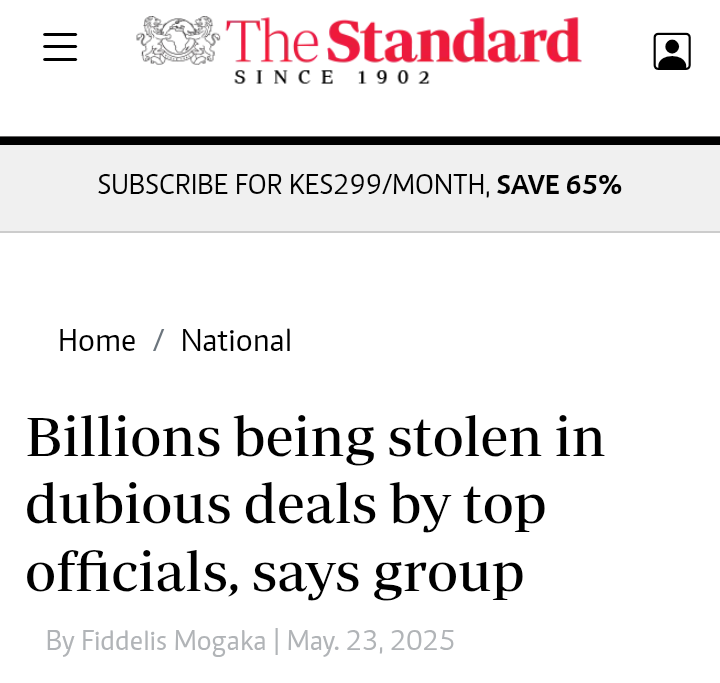The height and width of the screenshot is (683, 720).
Task: Click the "By" byline prefix
Action: tap(60, 641)
